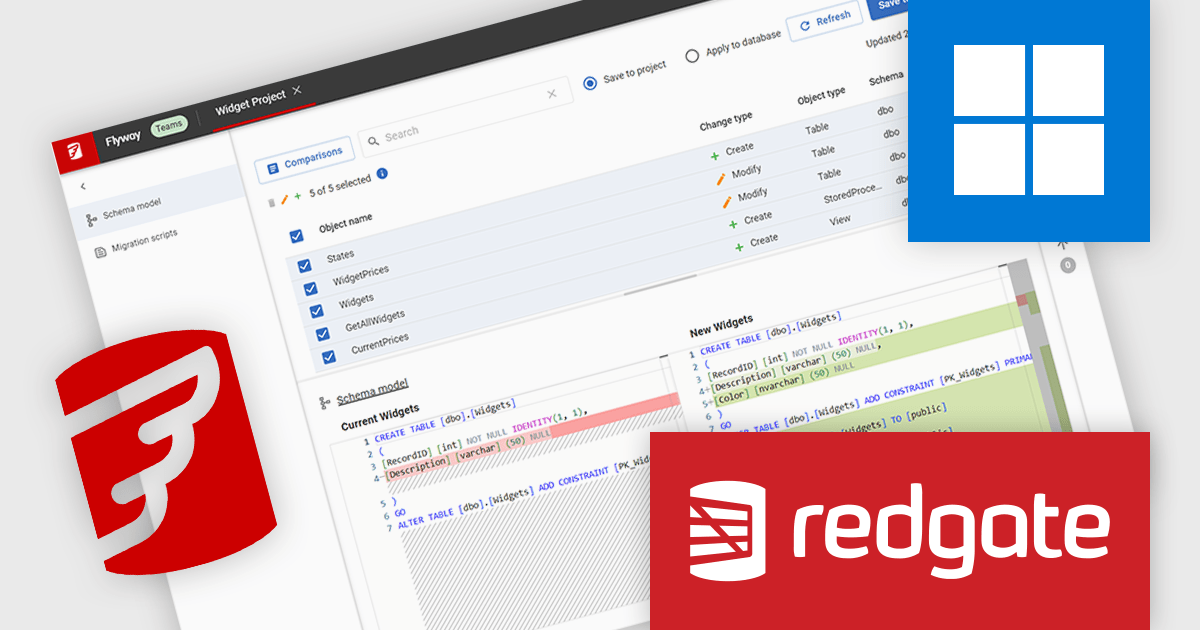
Task: Sort by the Object type column header
Action: [821, 97]
